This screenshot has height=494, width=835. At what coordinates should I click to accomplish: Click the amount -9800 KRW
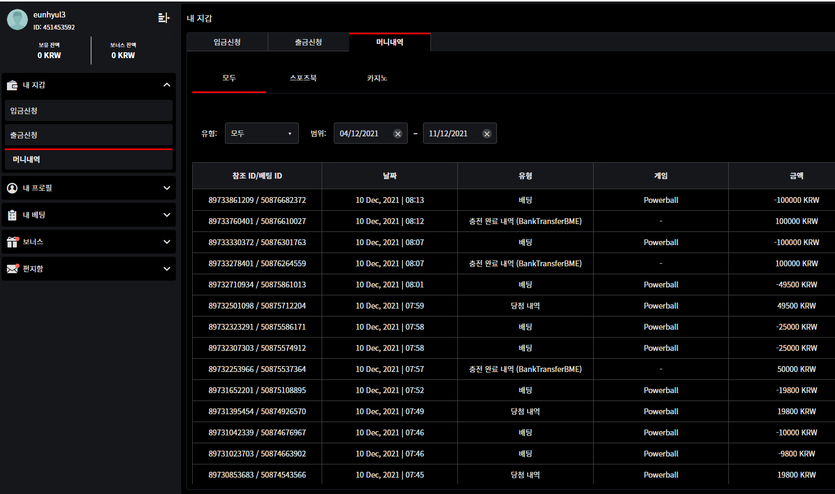point(797,454)
